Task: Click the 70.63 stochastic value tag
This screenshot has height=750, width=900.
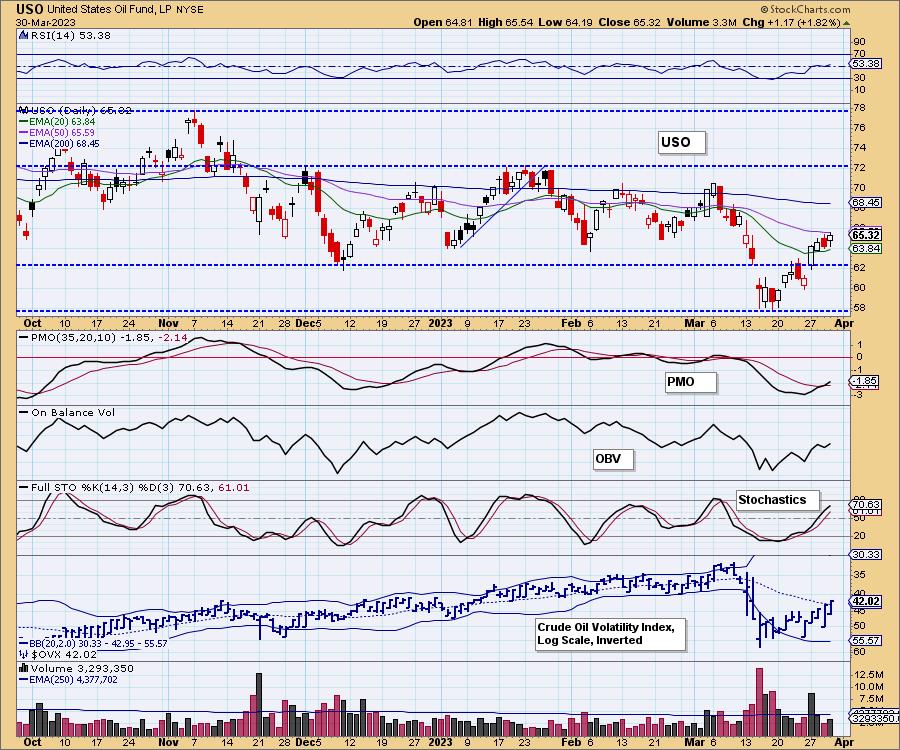Action: 866,505
